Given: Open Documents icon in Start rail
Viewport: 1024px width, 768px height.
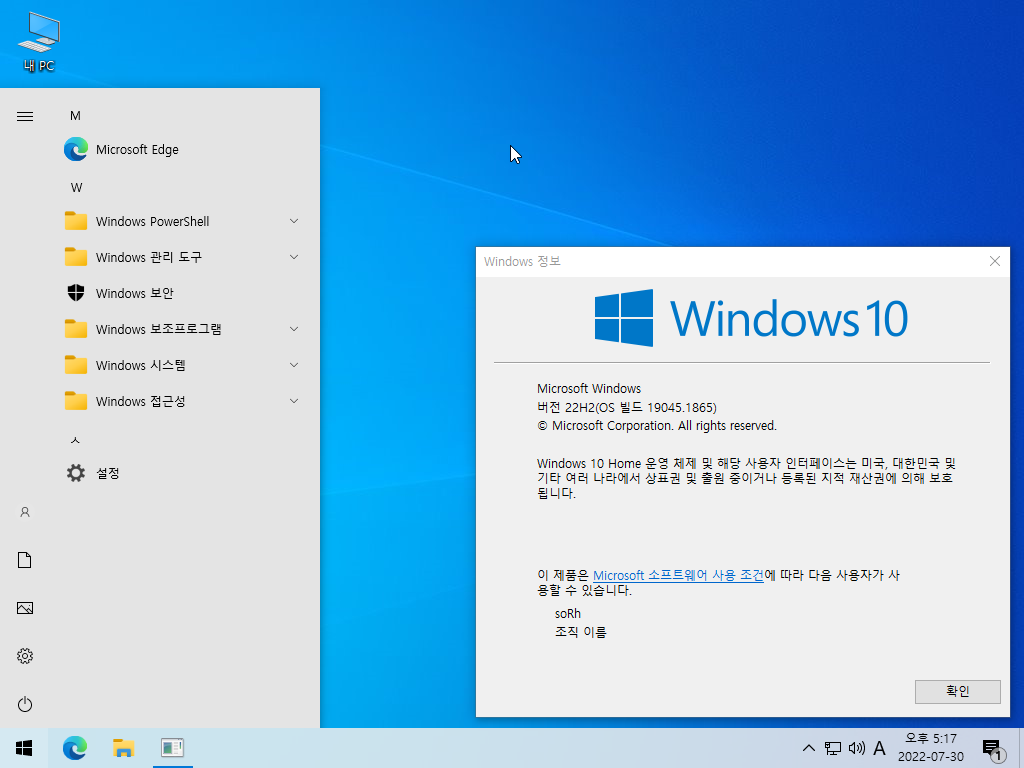Looking at the screenshot, I should coord(25,560).
